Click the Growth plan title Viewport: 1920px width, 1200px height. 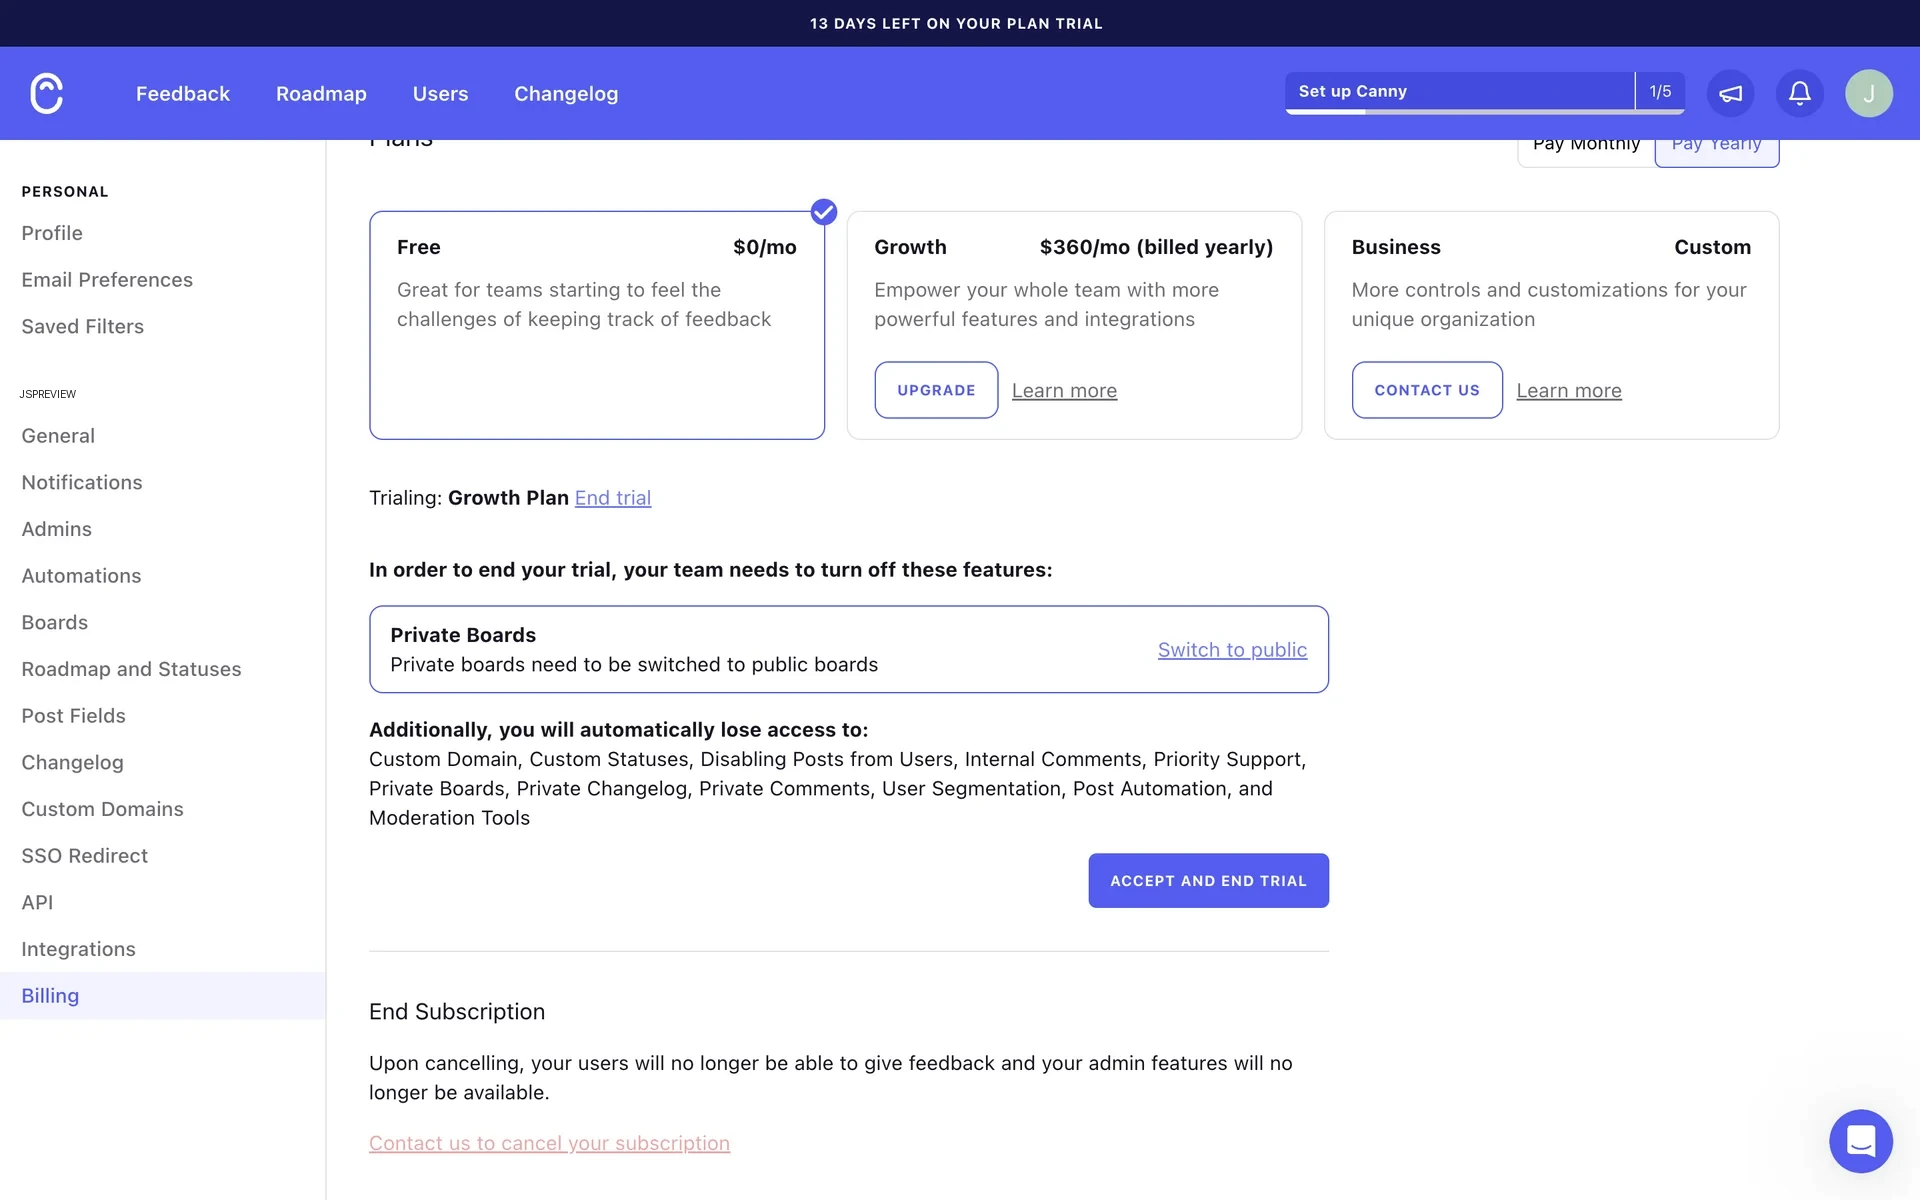coord(910,247)
